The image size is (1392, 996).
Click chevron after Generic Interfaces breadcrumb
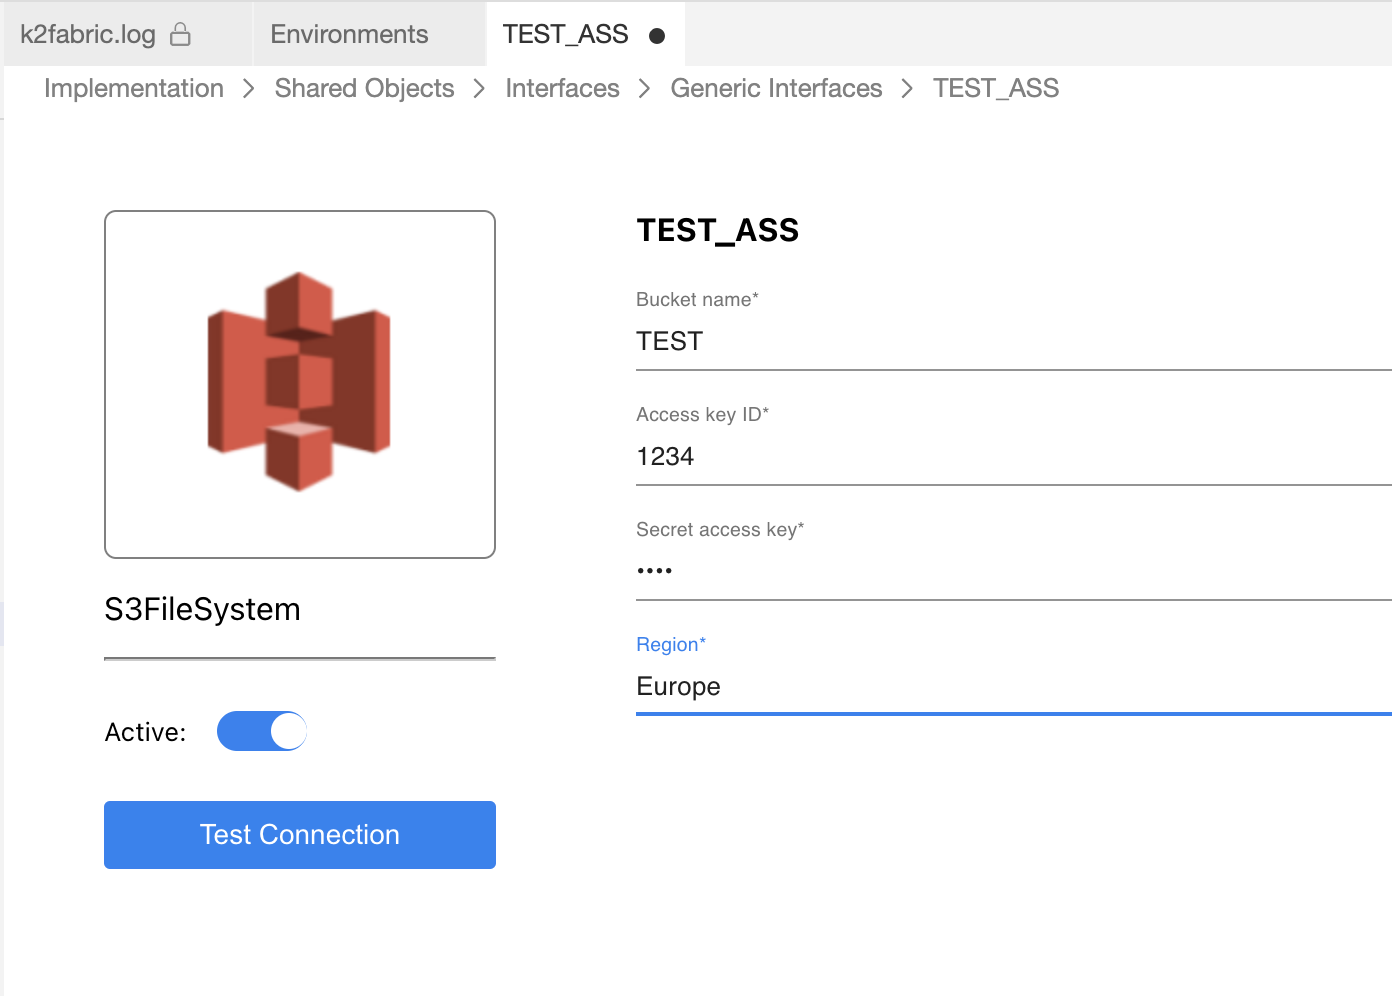[908, 89]
